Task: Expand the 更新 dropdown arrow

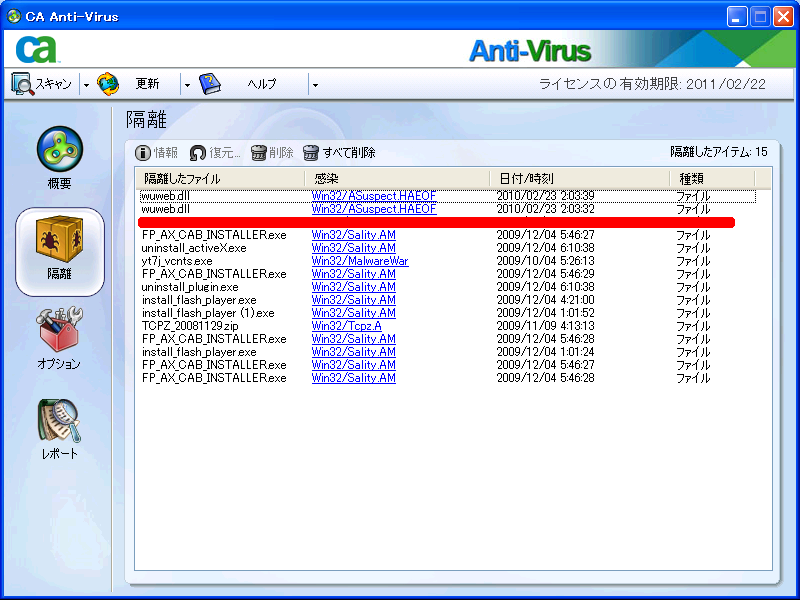Action: (187, 85)
